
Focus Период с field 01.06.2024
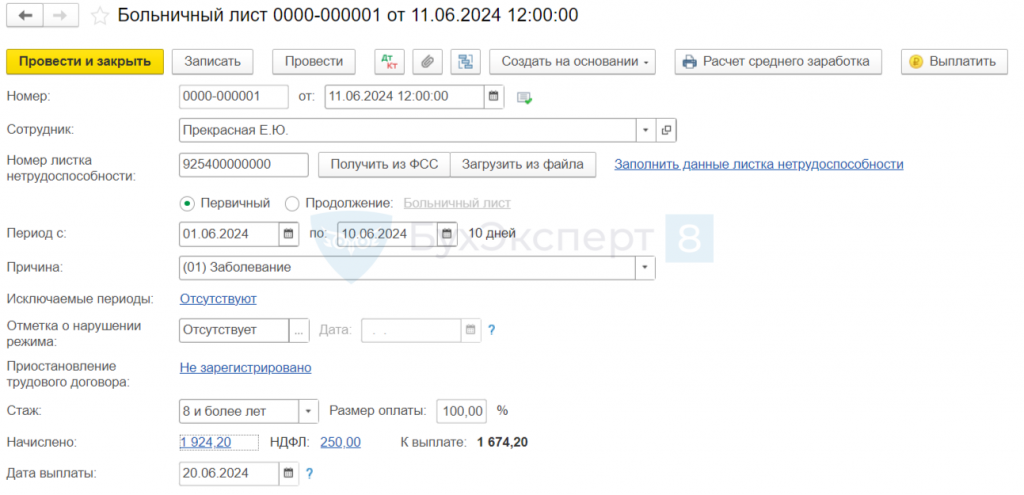pos(229,233)
